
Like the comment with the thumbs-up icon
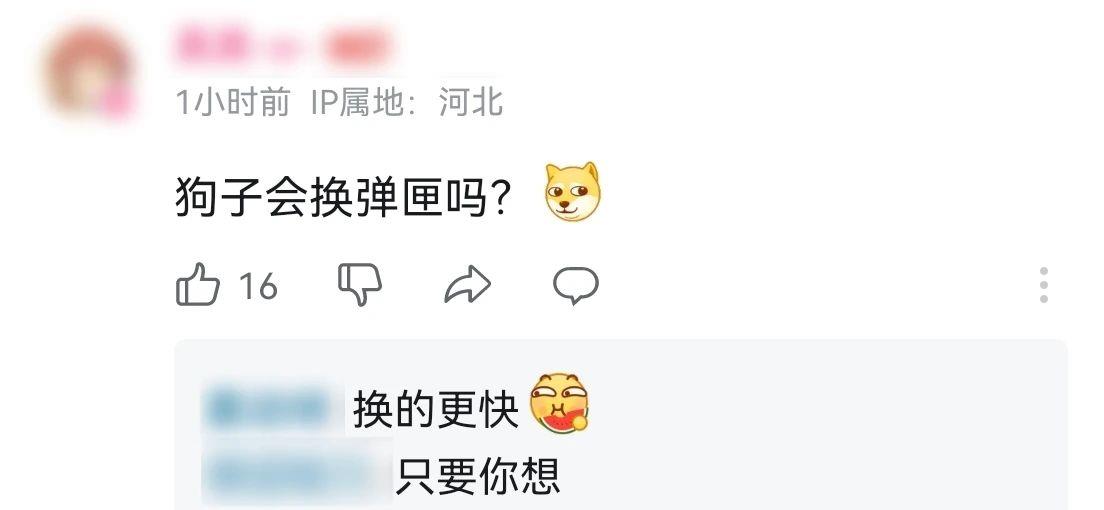[197, 285]
